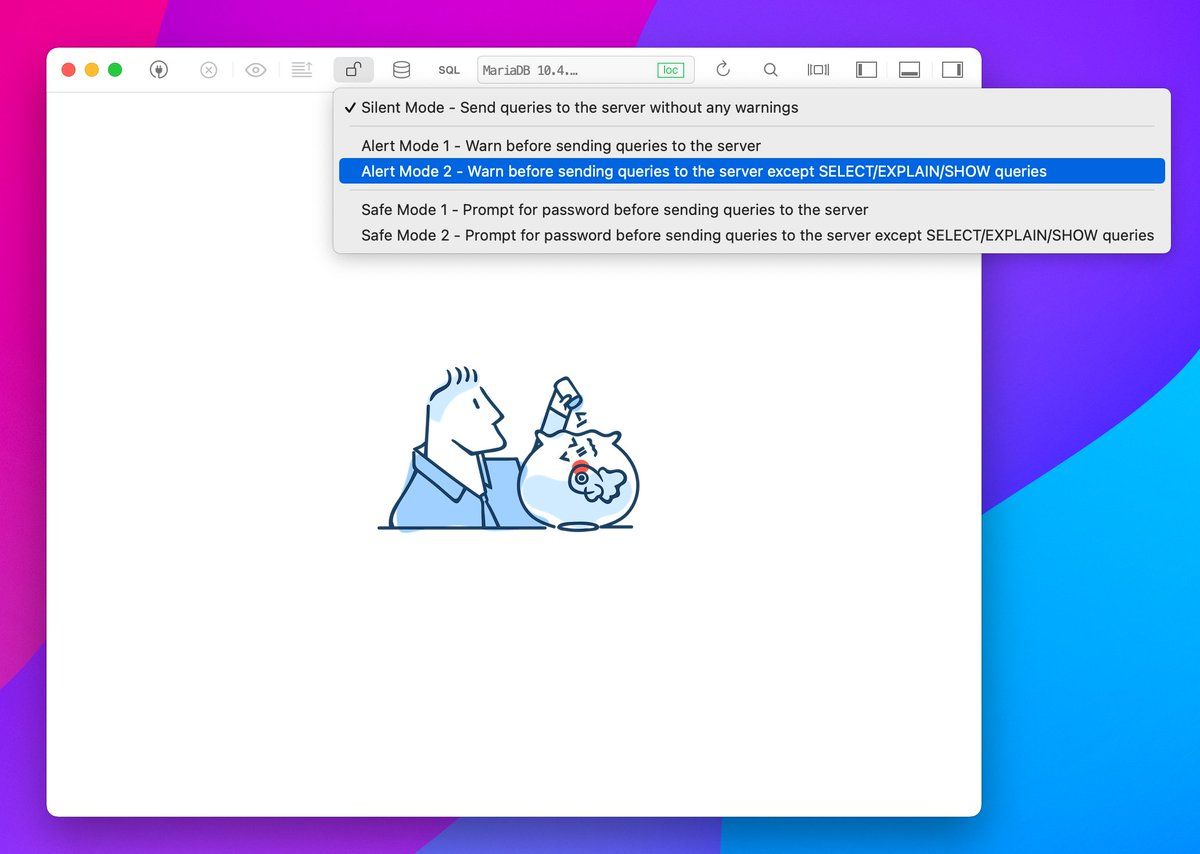Click the circled X cancel icon

(208, 70)
